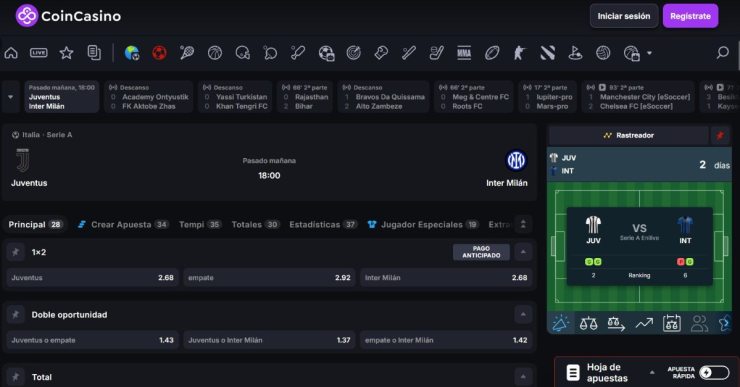
Task: Open Italia Serie A breadcrumb
Action: [42, 135]
